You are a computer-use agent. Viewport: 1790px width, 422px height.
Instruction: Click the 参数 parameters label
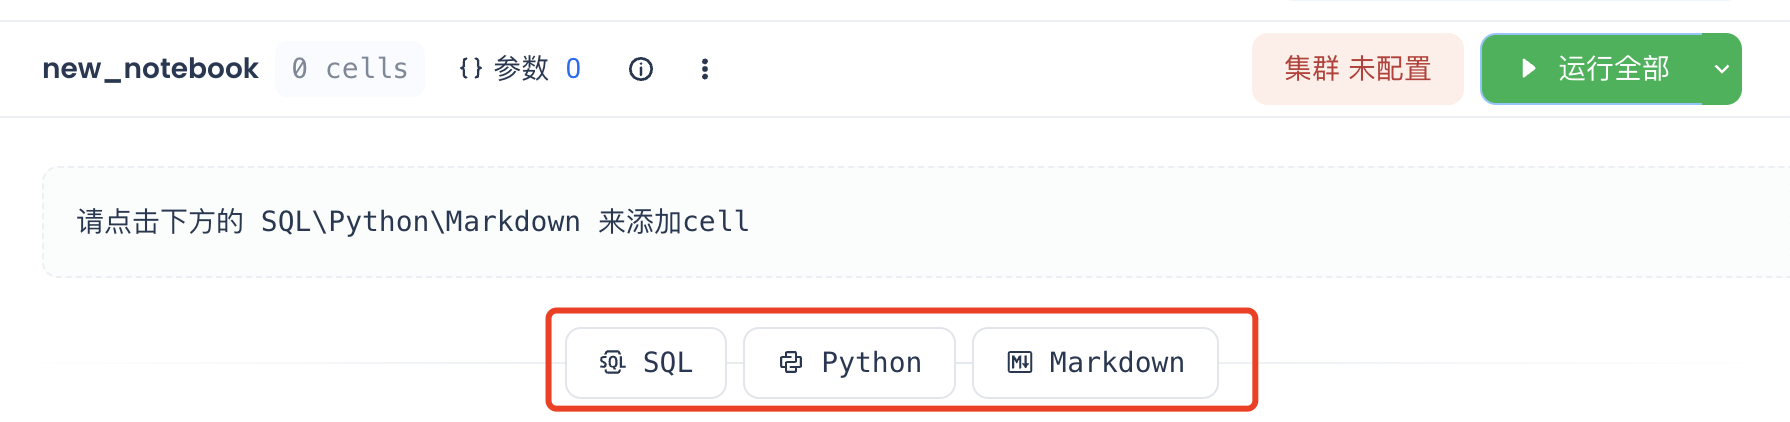pyautogui.click(x=521, y=69)
